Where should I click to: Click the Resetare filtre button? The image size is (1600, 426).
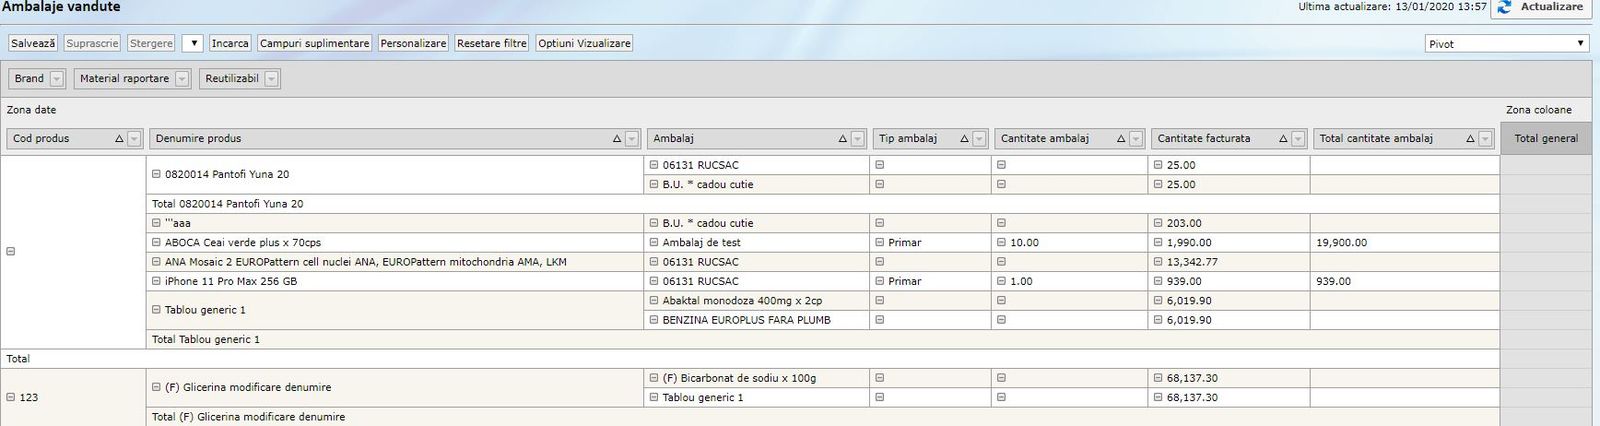click(491, 44)
